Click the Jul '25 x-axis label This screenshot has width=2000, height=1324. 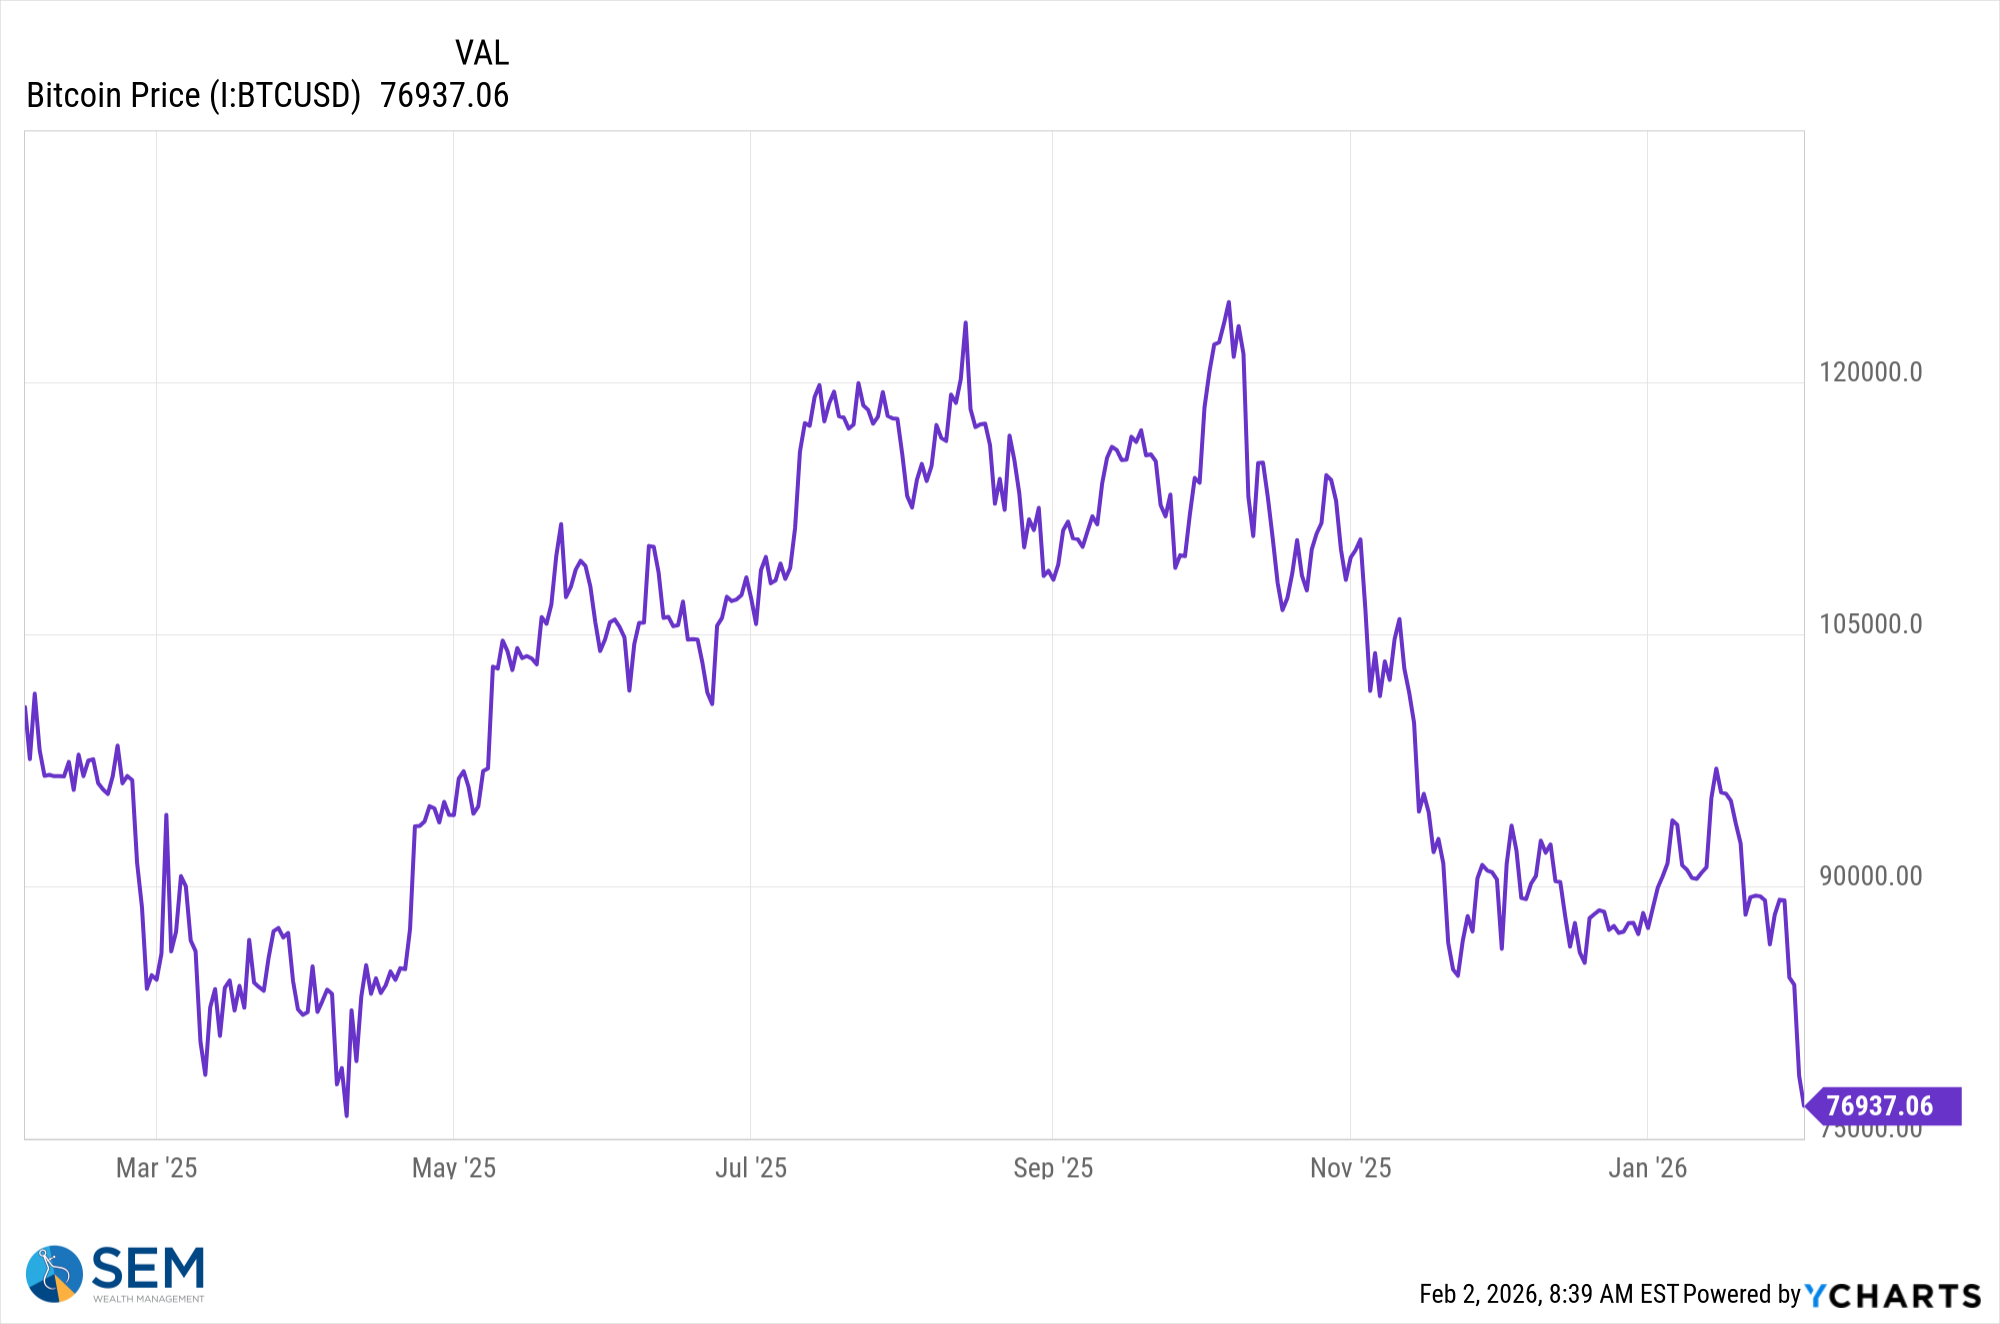pos(751,1168)
